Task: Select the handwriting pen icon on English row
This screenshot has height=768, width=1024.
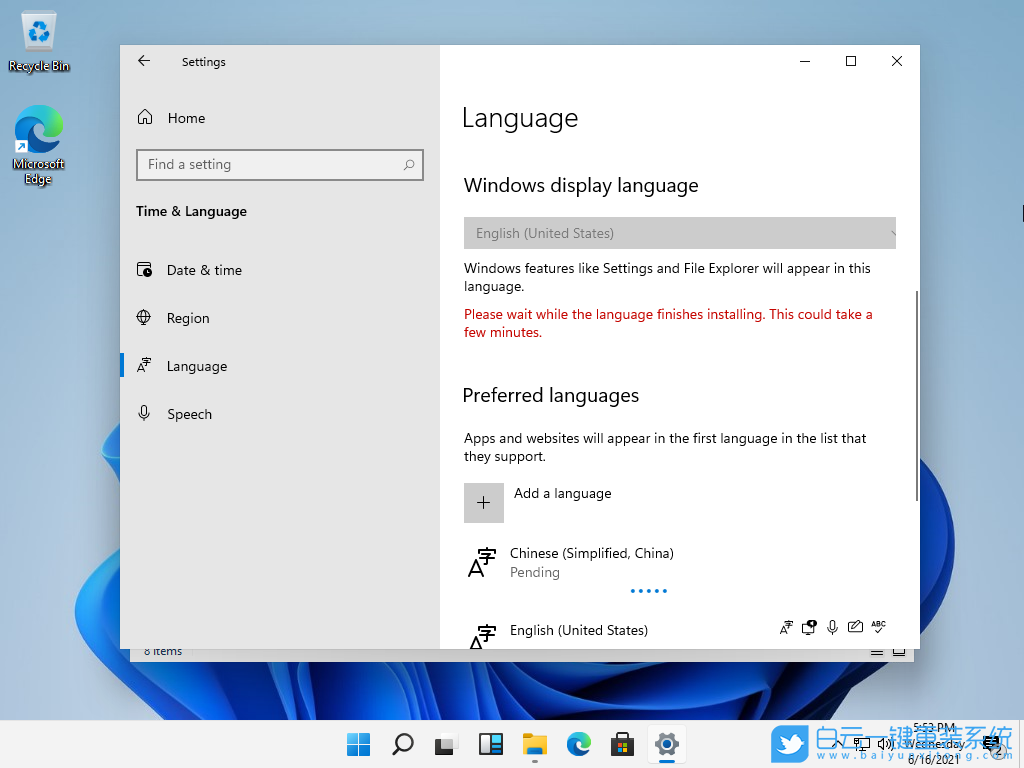Action: pos(855,627)
